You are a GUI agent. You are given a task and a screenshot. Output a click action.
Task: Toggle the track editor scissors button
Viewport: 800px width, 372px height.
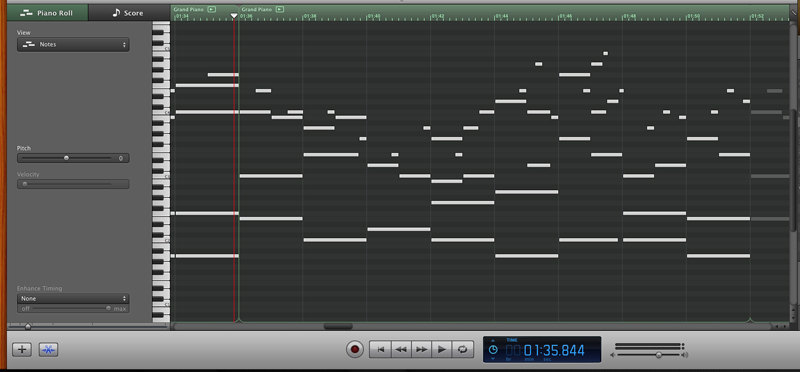(48, 350)
